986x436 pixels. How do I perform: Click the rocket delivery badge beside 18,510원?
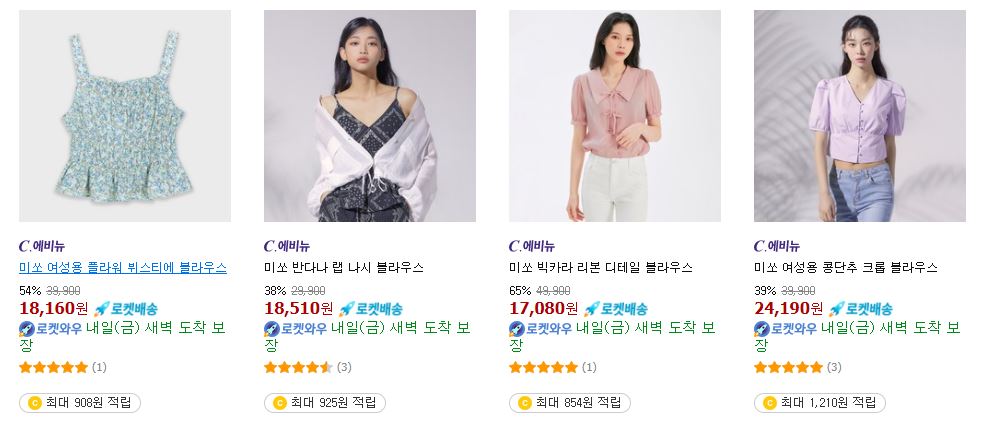point(370,309)
